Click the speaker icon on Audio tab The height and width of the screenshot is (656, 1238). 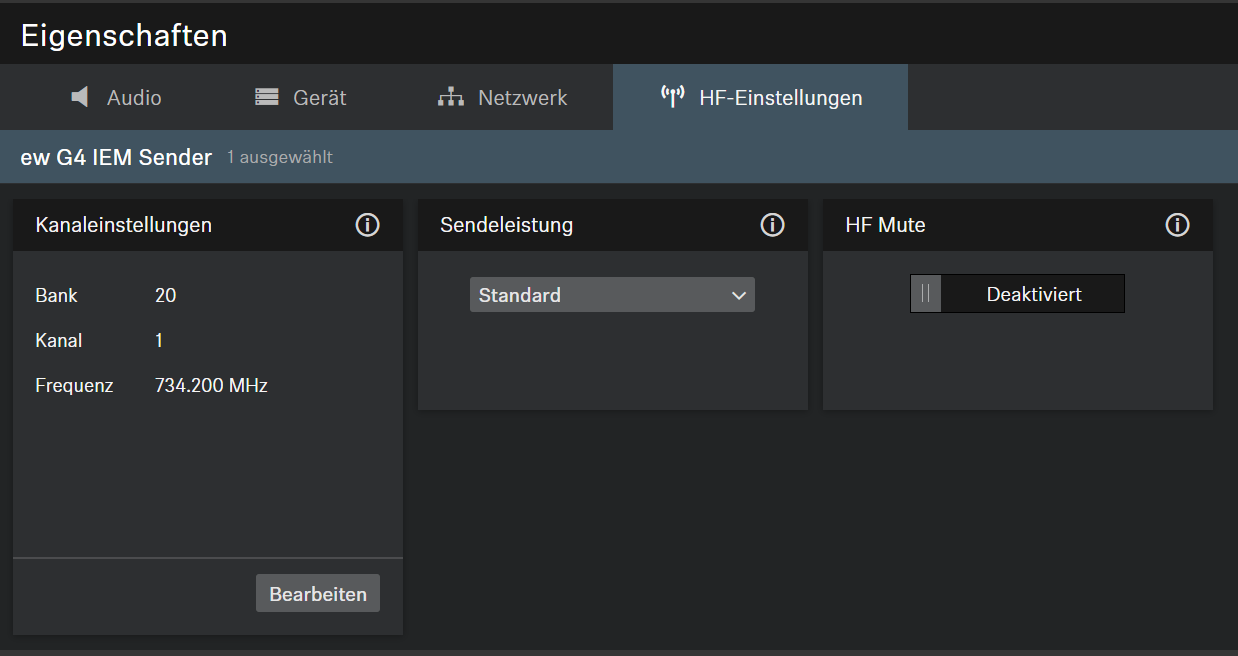click(80, 97)
